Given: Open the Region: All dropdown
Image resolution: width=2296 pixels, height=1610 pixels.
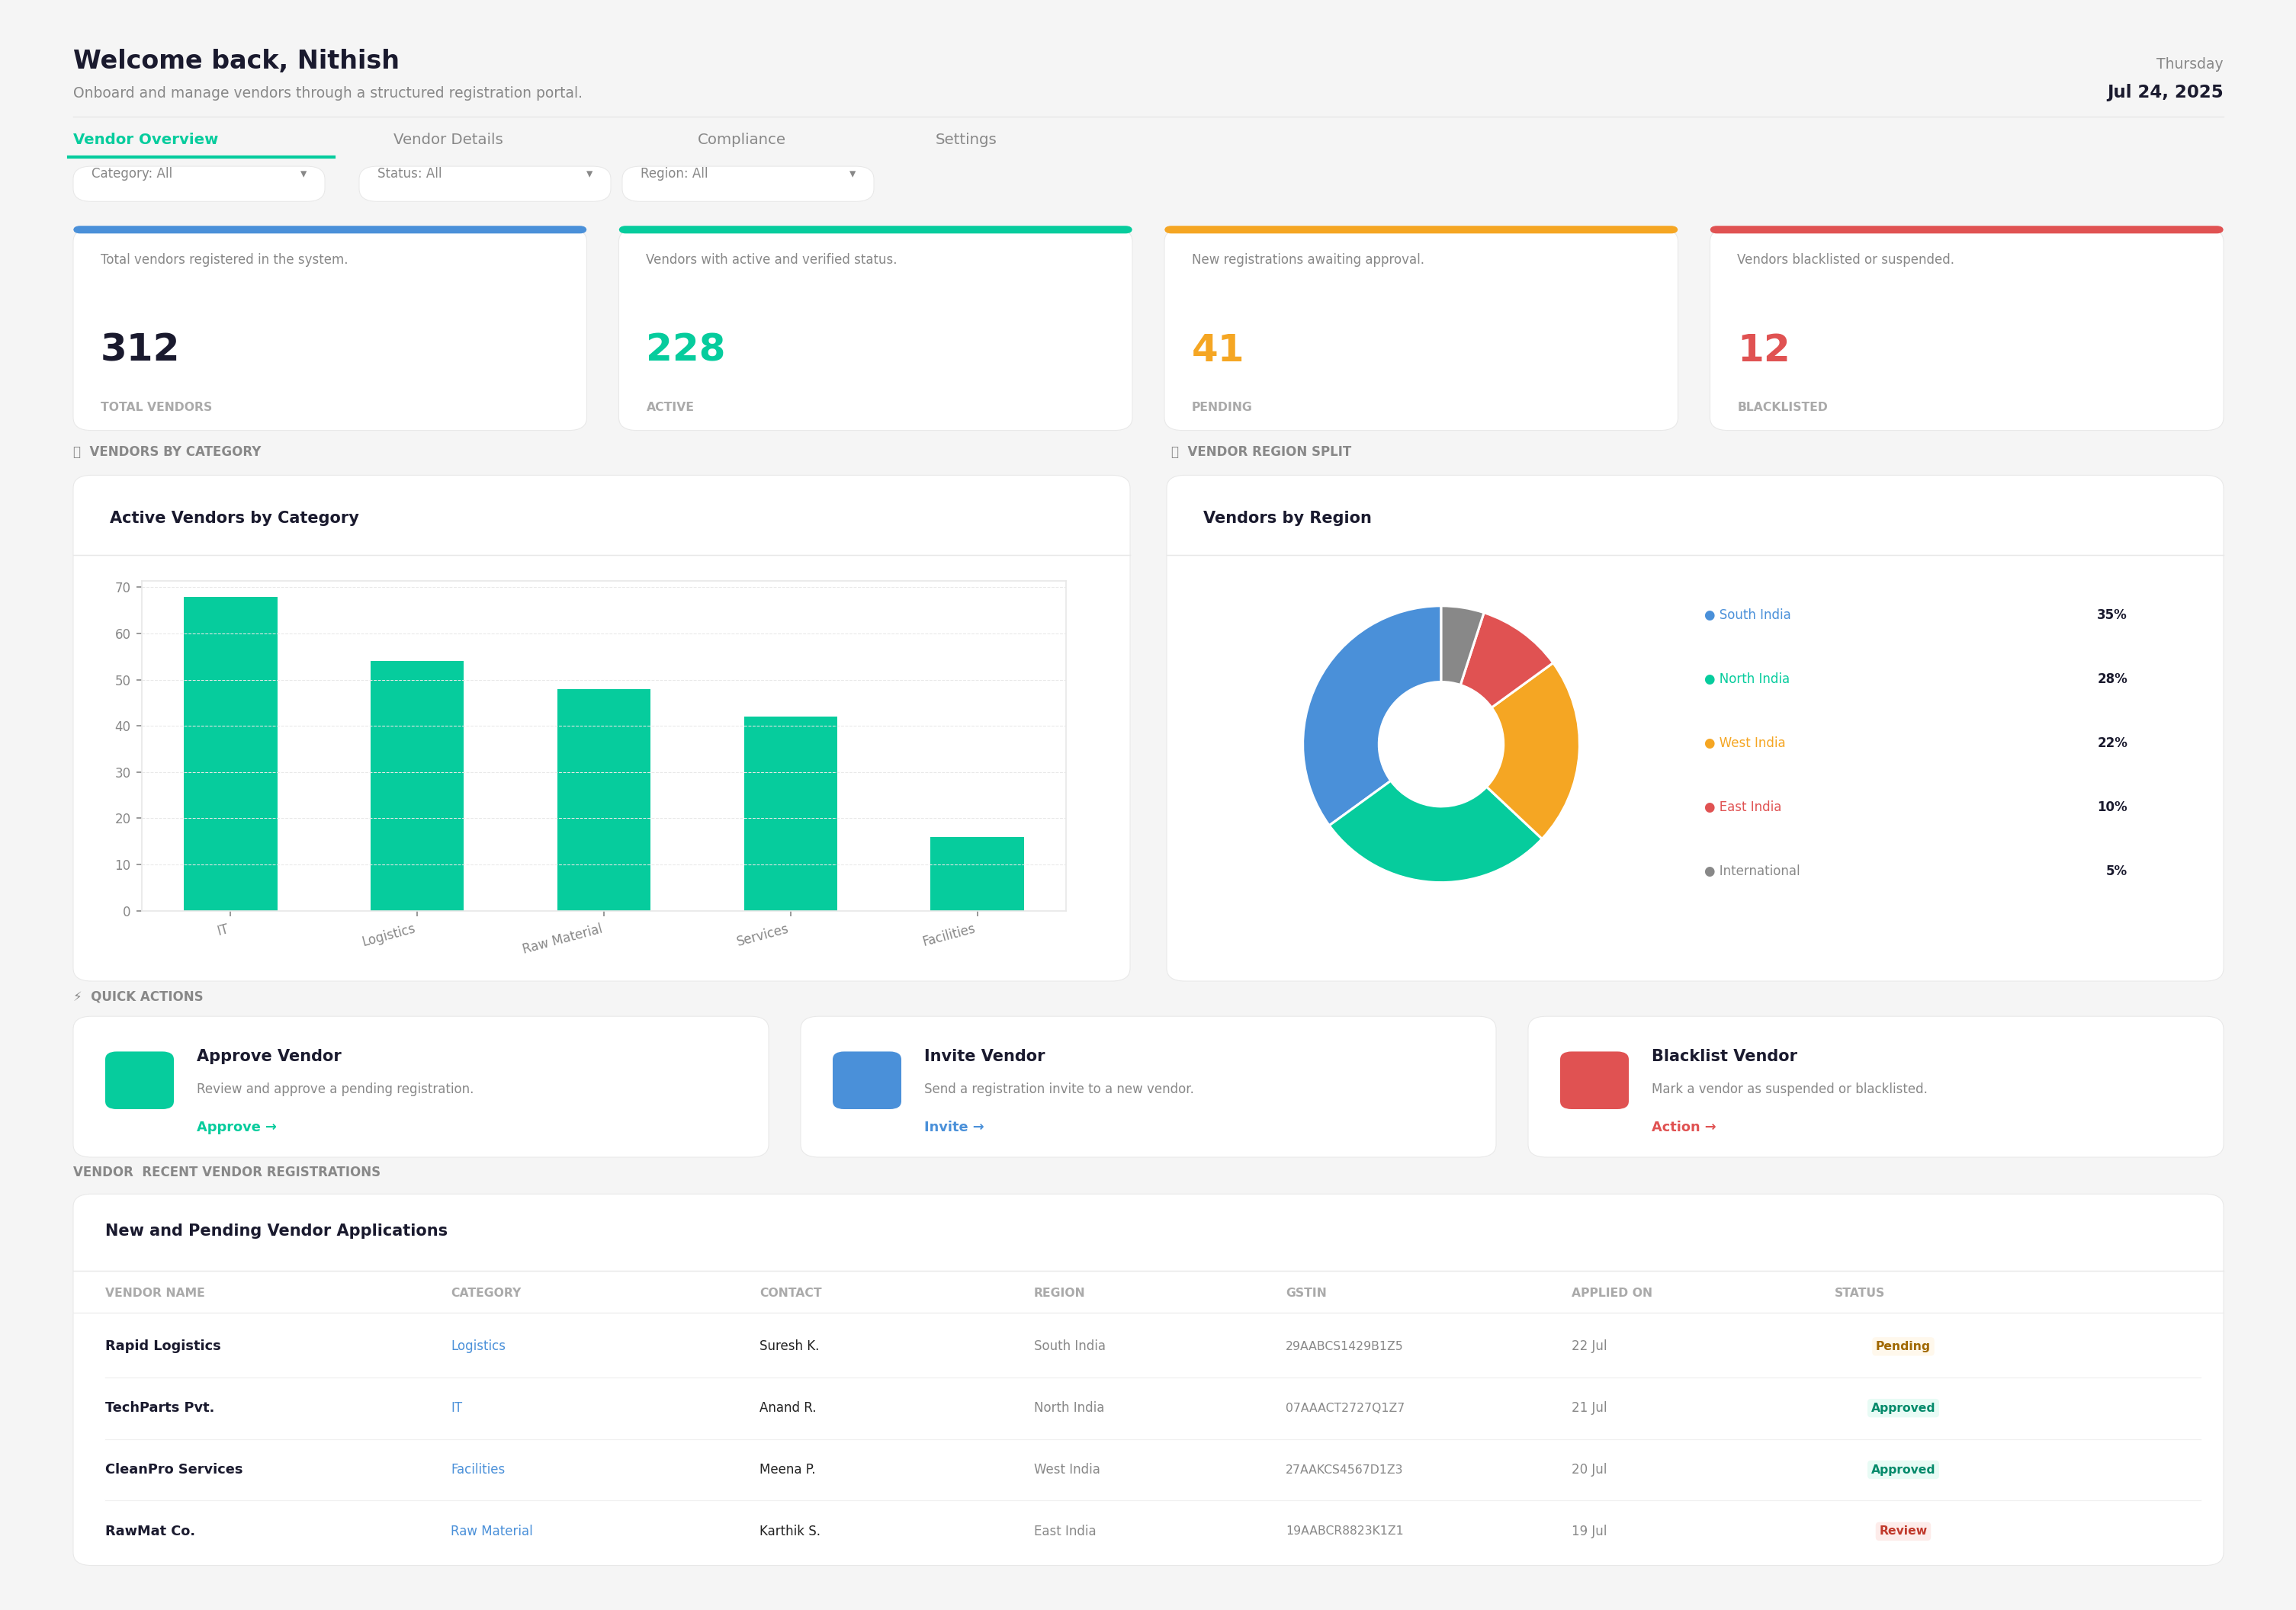Looking at the screenshot, I should (748, 183).
